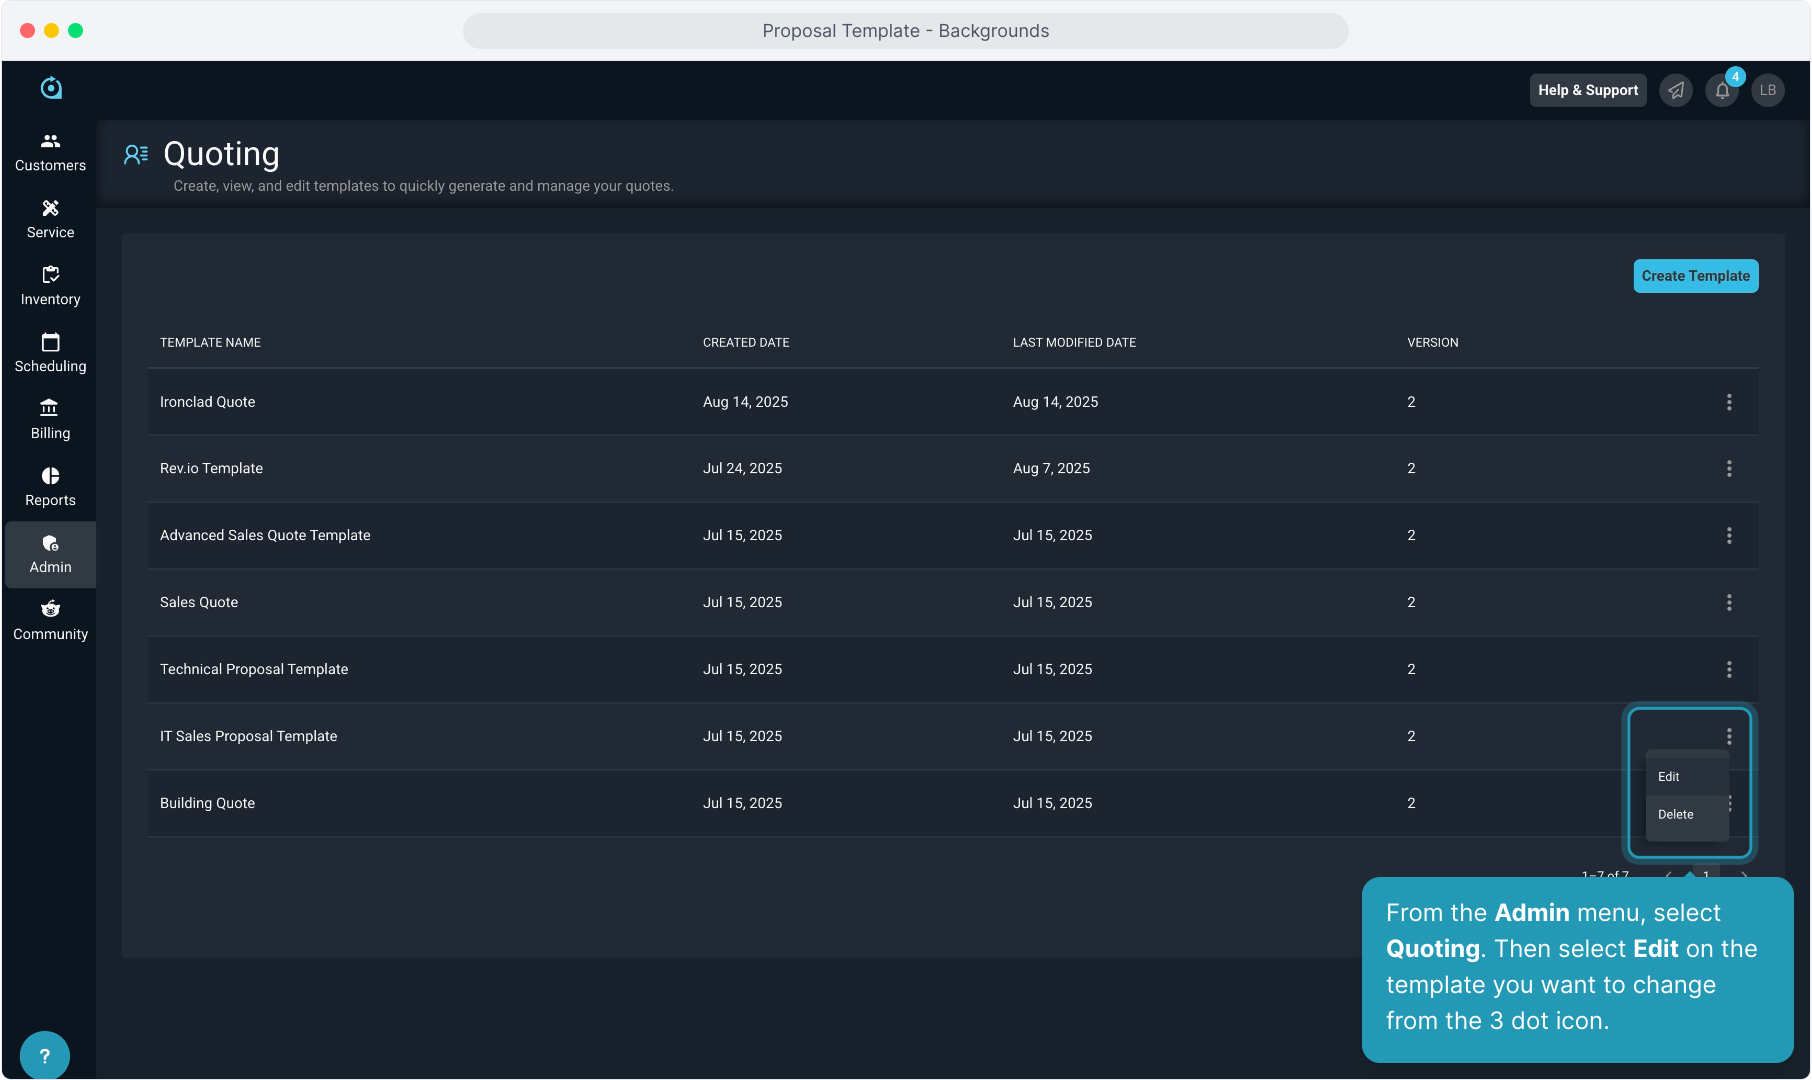Screen dimensions: 1812x1080
Task: Click the paper plane send icon
Action: 1676,90
